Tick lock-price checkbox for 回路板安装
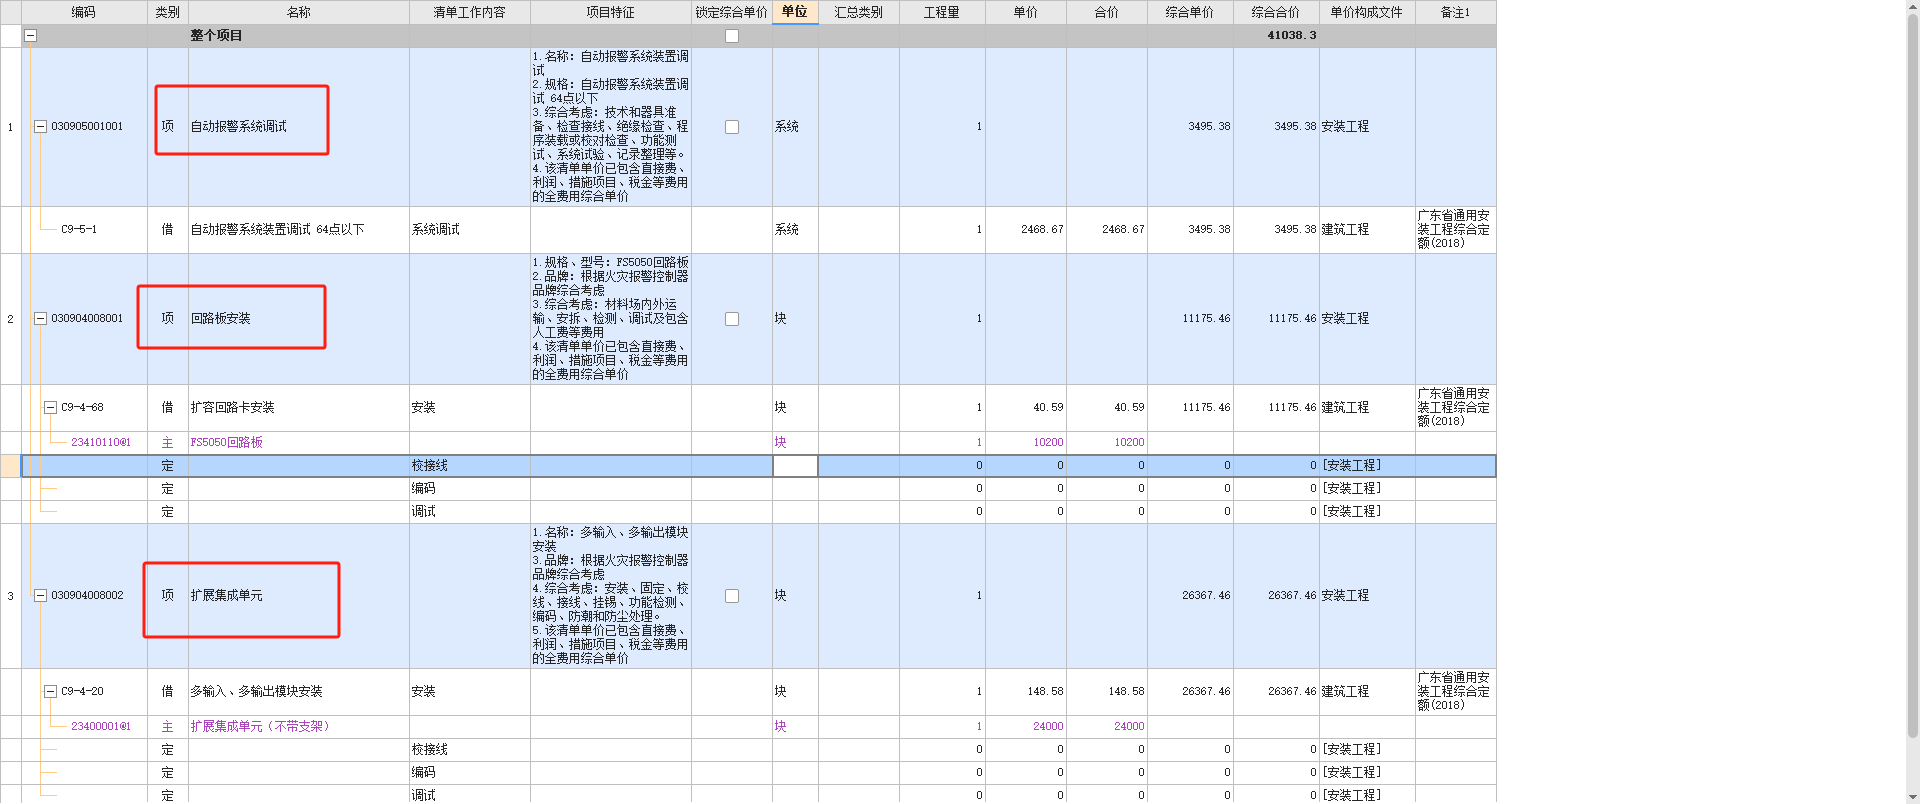The width and height of the screenshot is (1920, 804). (732, 319)
